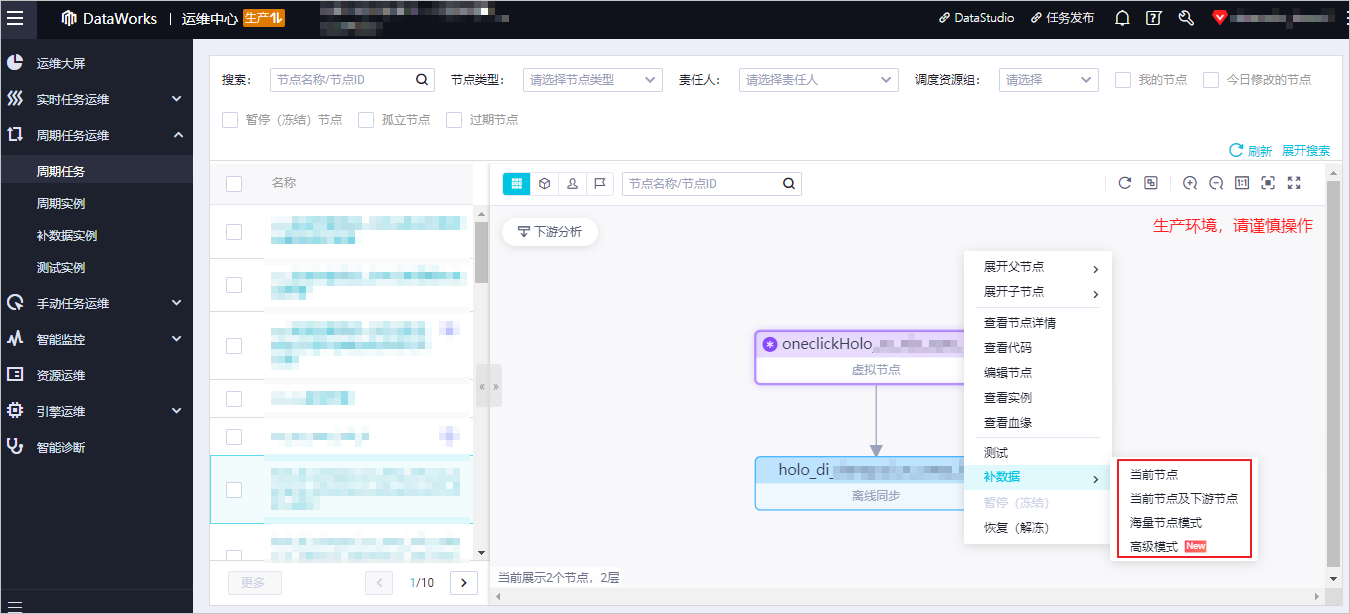Check the 暂停（冻结）节点 checkbox
The image size is (1350, 614).
[230, 120]
